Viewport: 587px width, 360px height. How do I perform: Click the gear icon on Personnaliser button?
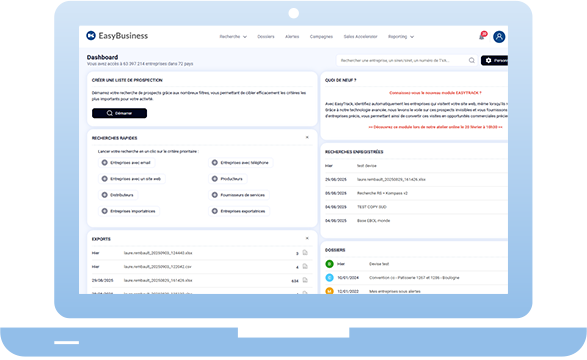pos(488,60)
